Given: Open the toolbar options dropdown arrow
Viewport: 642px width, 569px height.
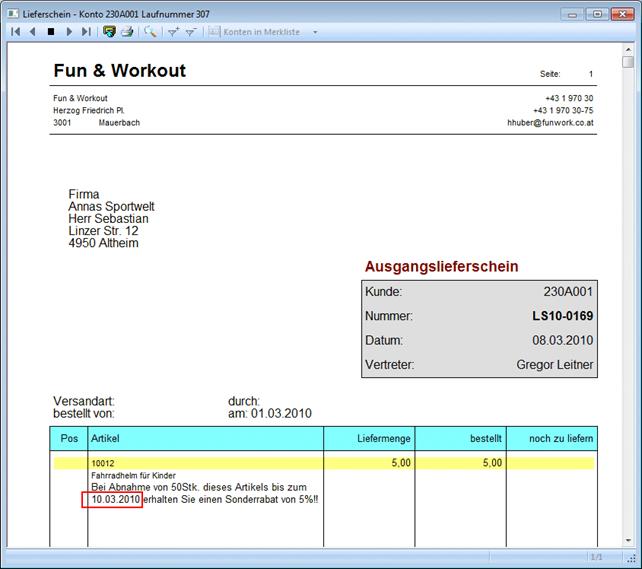Looking at the screenshot, I should point(316,32).
